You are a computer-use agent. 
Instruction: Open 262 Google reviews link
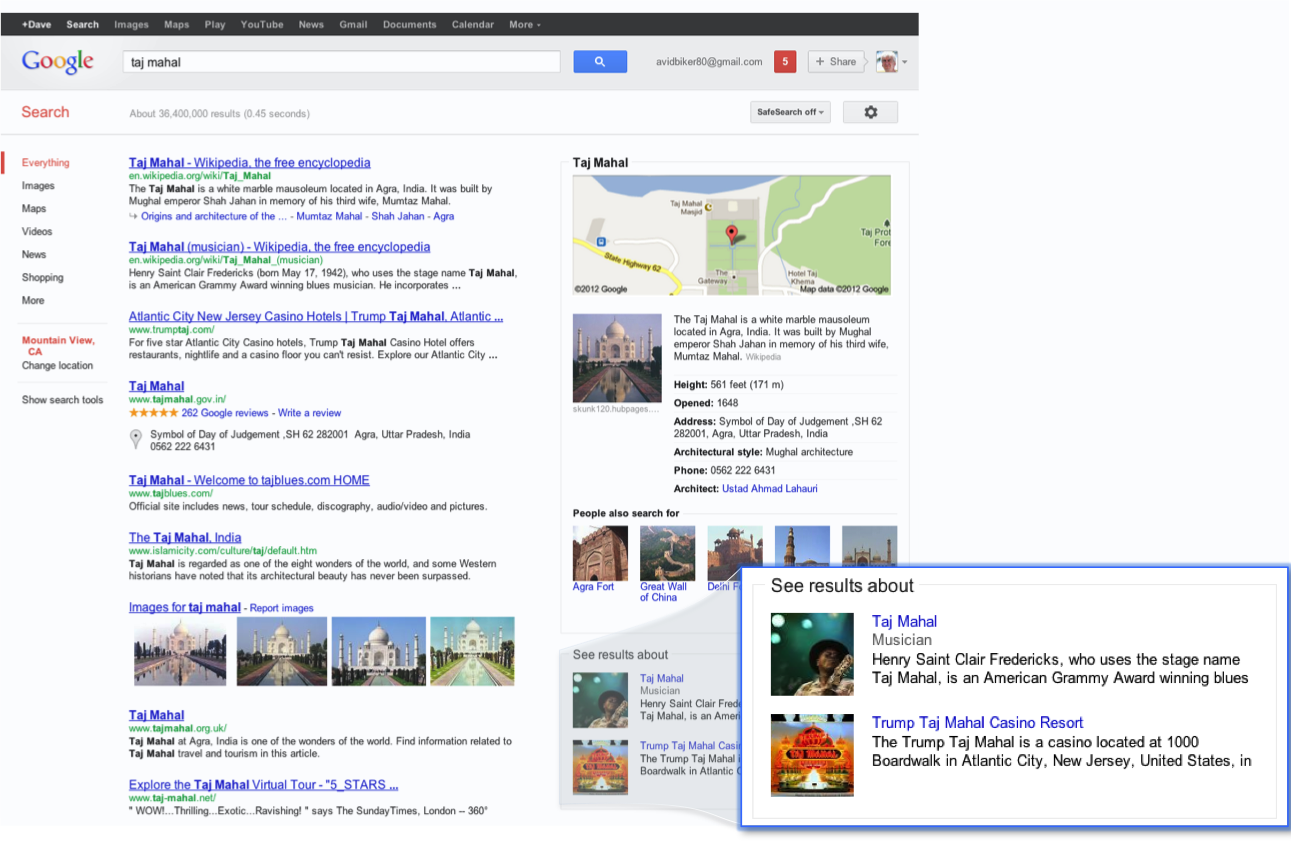click(x=225, y=413)
